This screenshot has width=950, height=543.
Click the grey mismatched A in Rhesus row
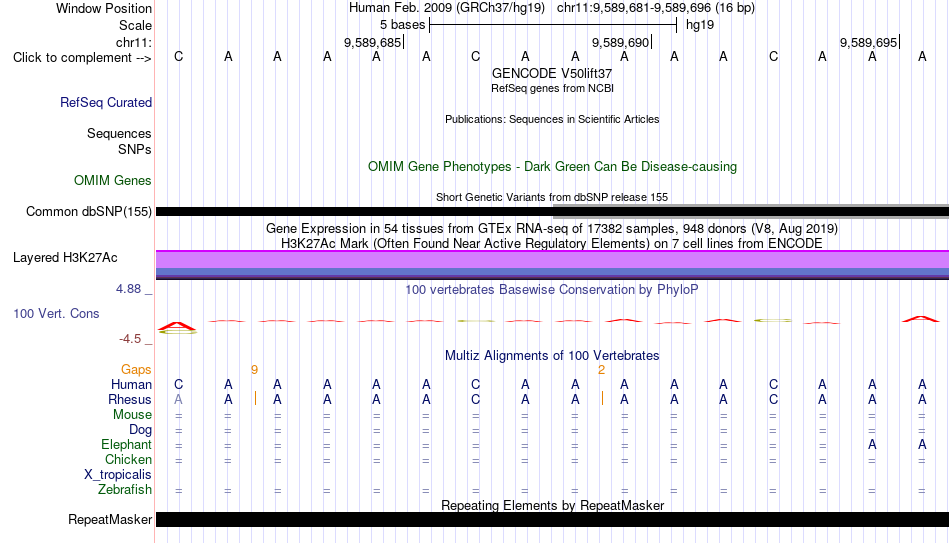178,399
